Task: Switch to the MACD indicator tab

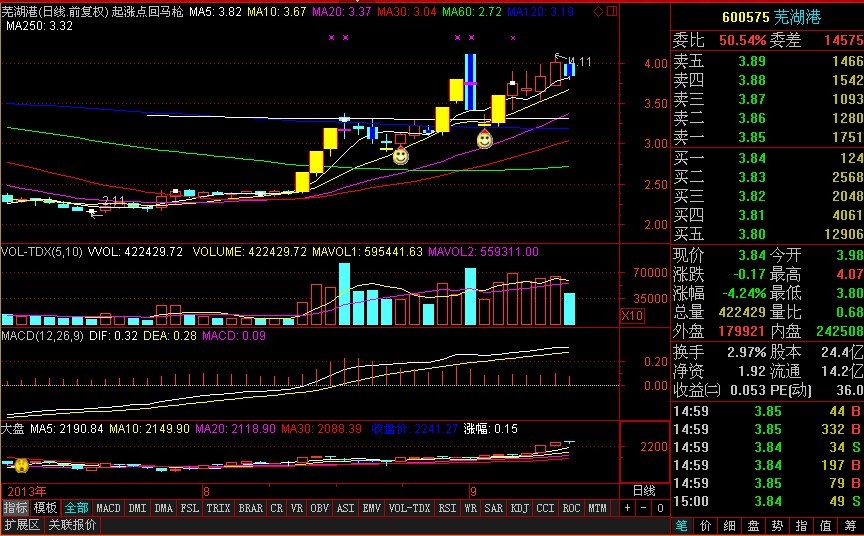Action: pos(108,508)
